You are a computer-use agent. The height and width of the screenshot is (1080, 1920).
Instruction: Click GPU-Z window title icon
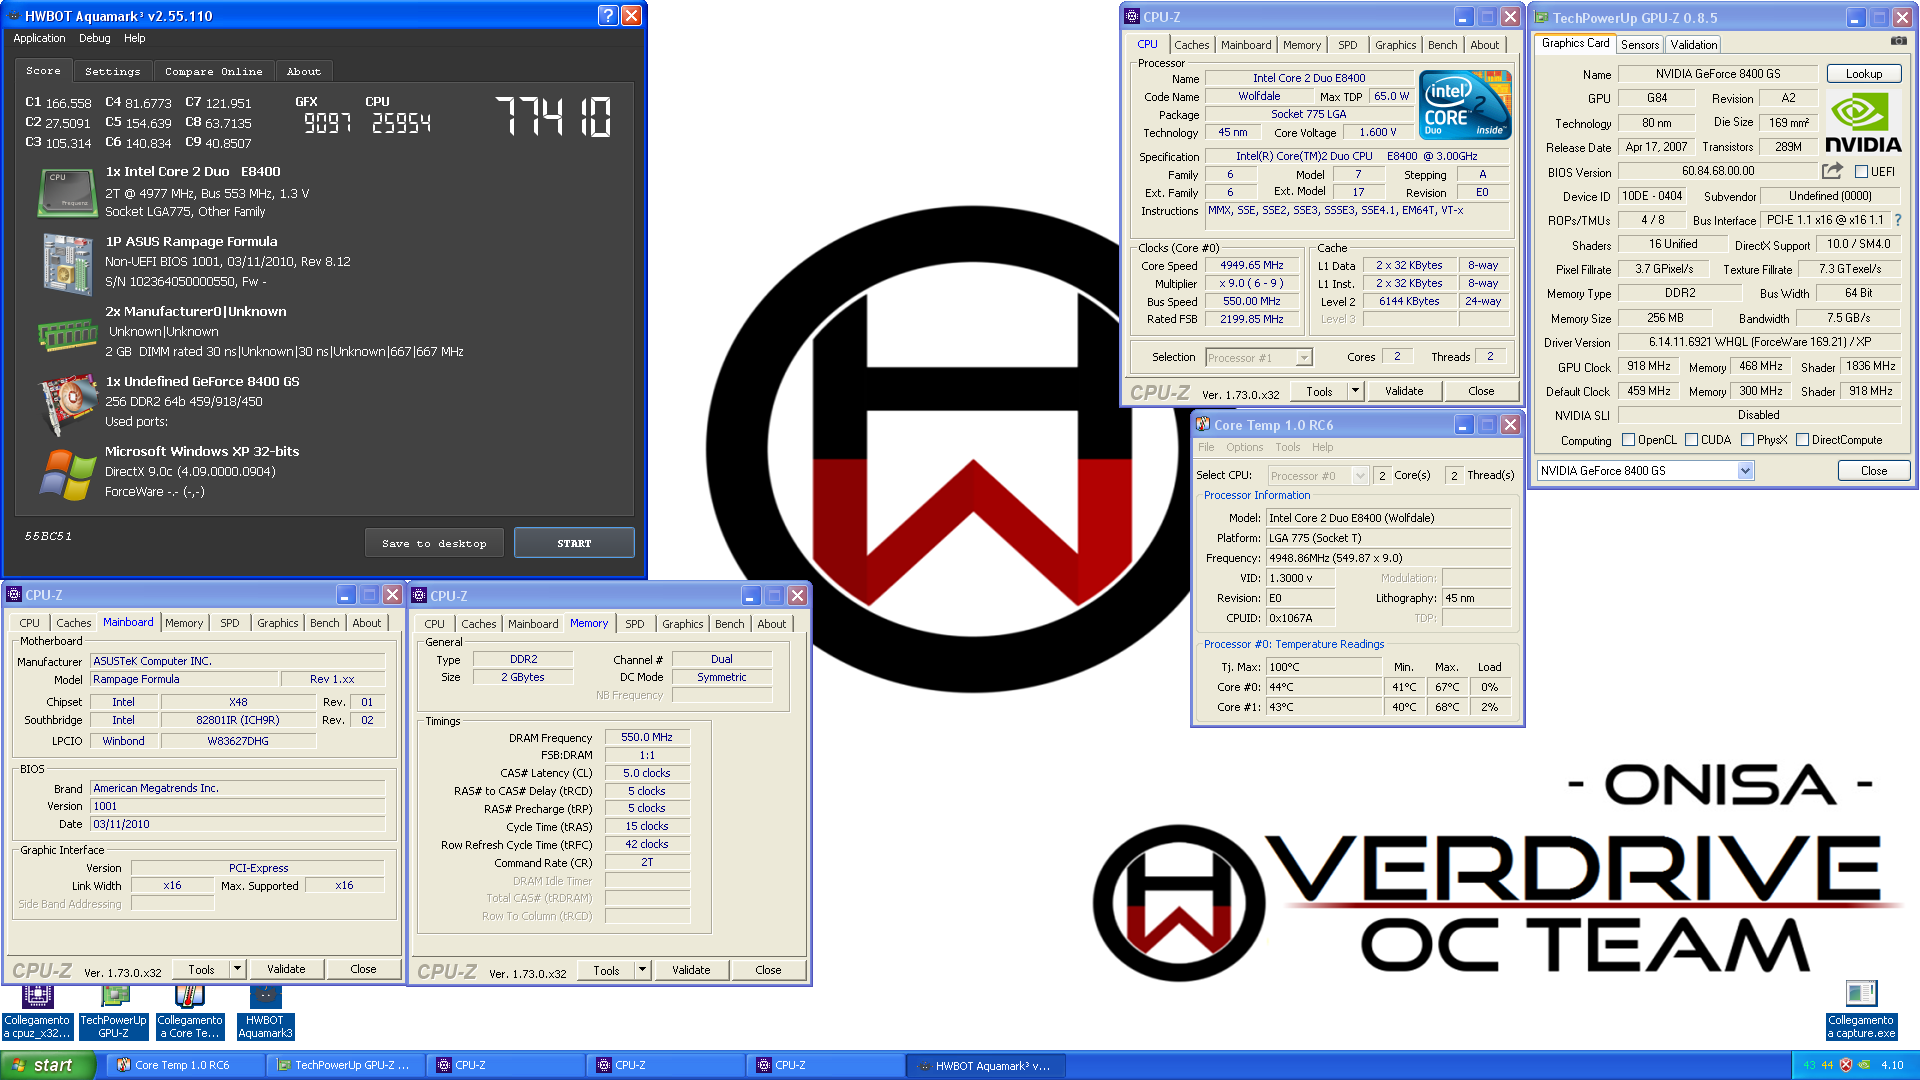point(1541,17)
